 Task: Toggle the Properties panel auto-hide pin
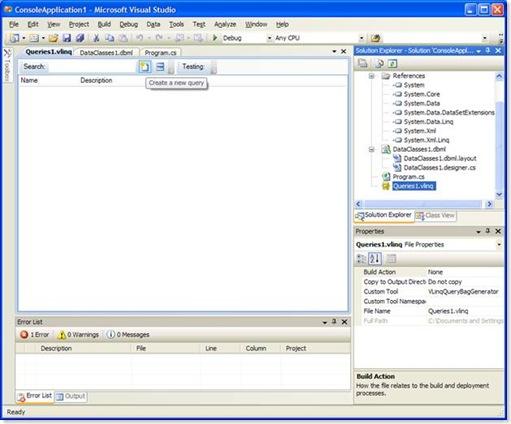[x=488, y=231]
